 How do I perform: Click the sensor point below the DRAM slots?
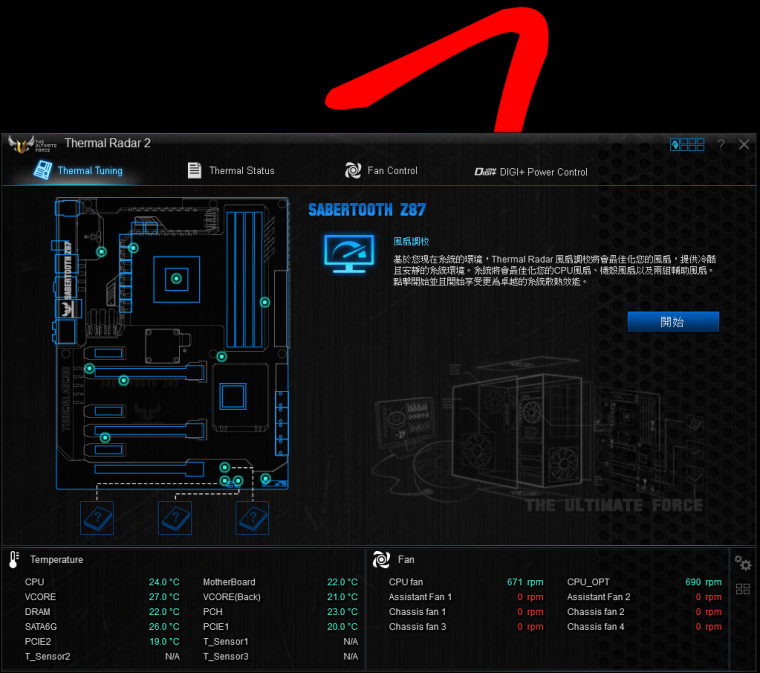pyautogui.click(x=222, y=357)
